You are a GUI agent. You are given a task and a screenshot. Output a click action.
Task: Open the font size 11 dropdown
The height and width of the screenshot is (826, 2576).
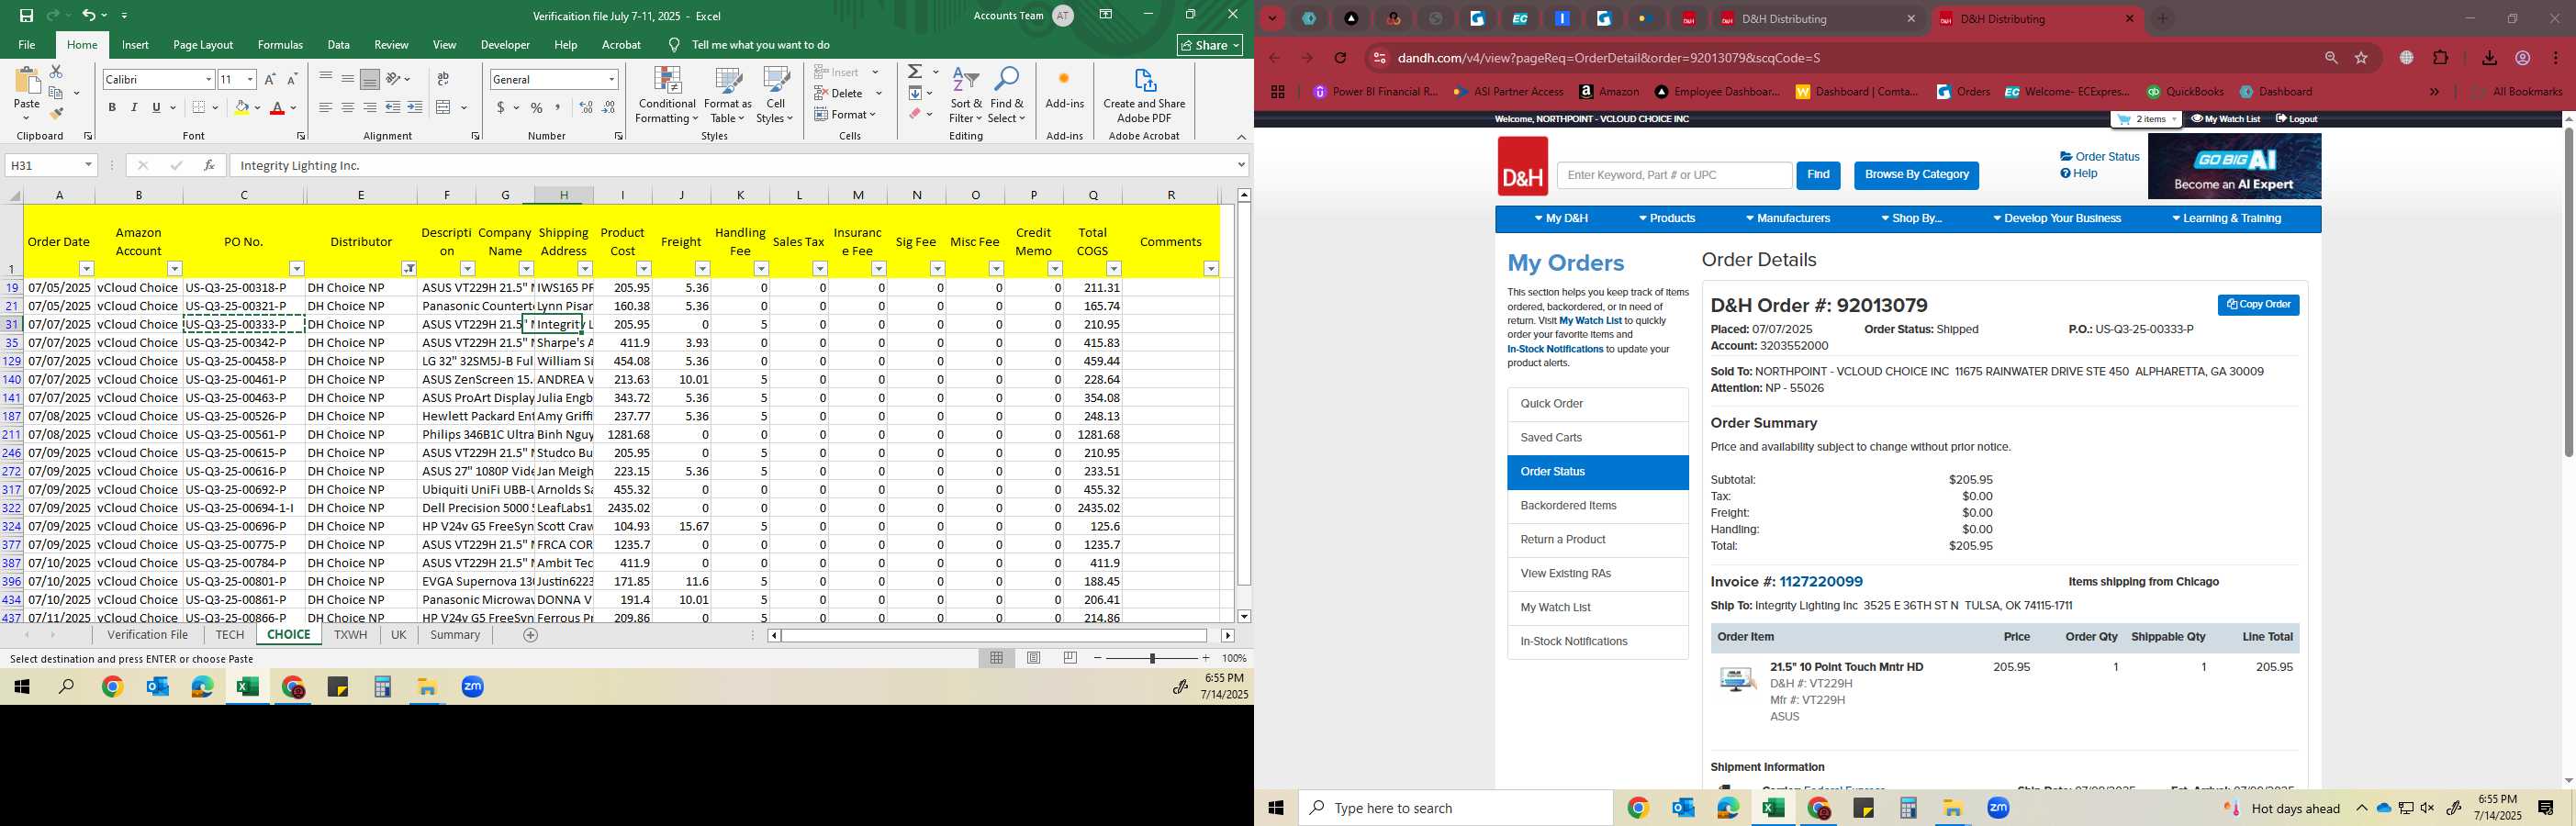point(250,79)
